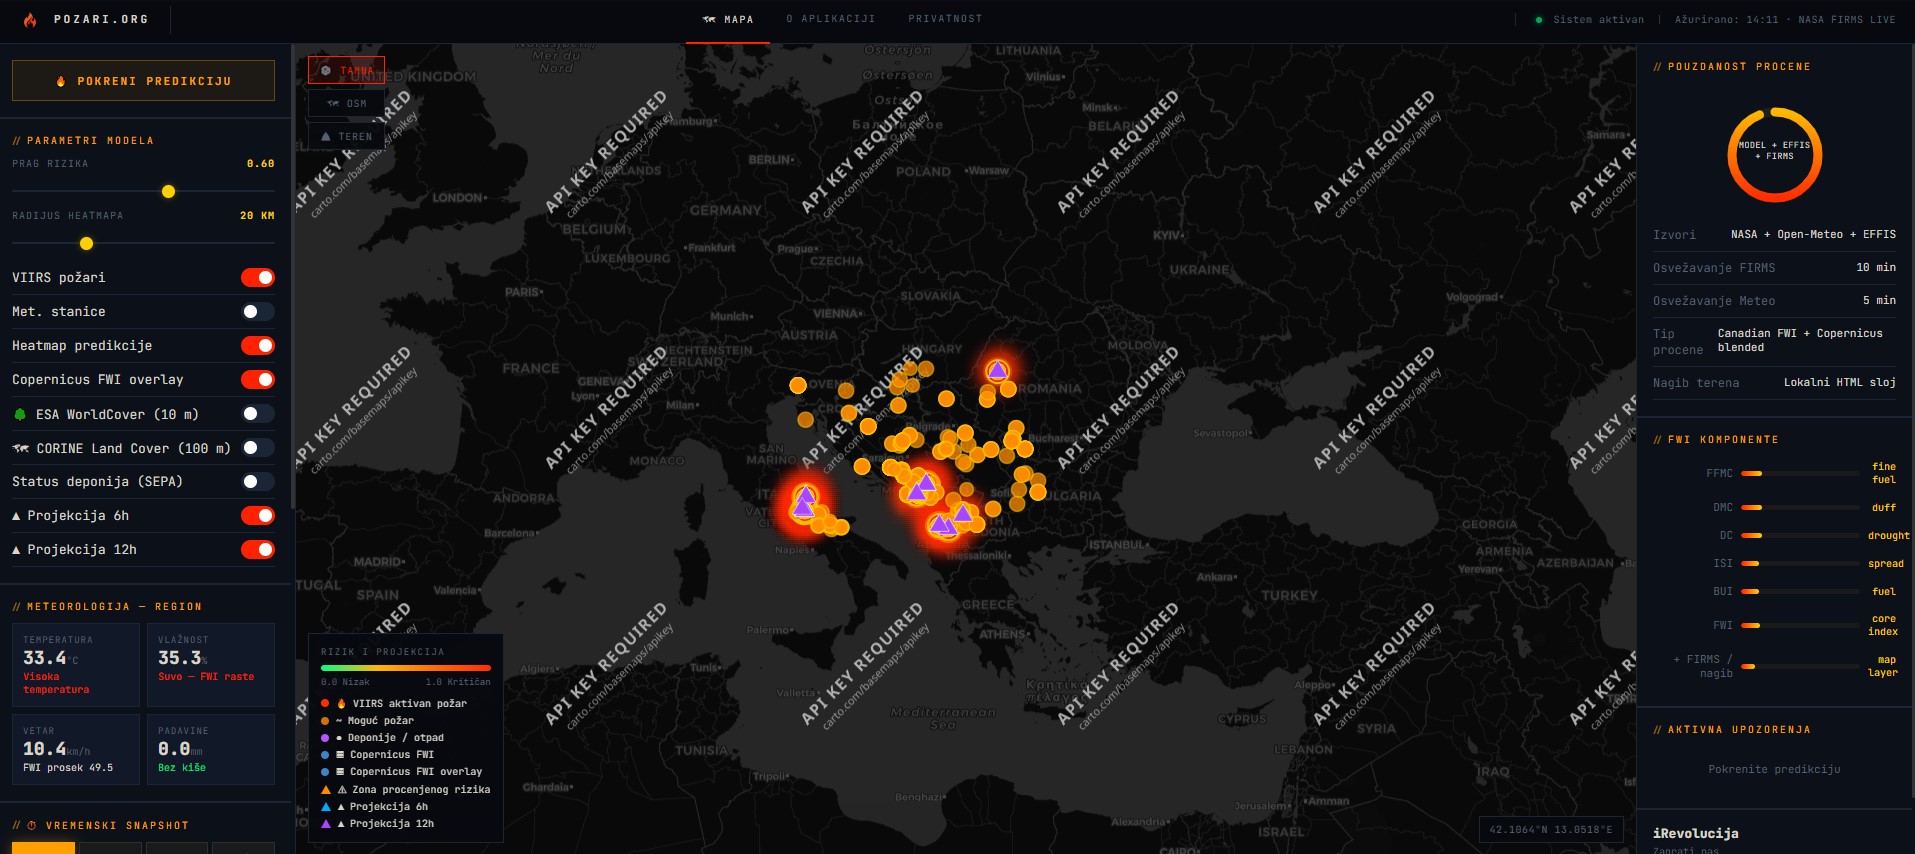The width and height of the screenshot is (1915, 854).
Task: Select the TEREN terrain basemap button
Action: coord(346,136)
